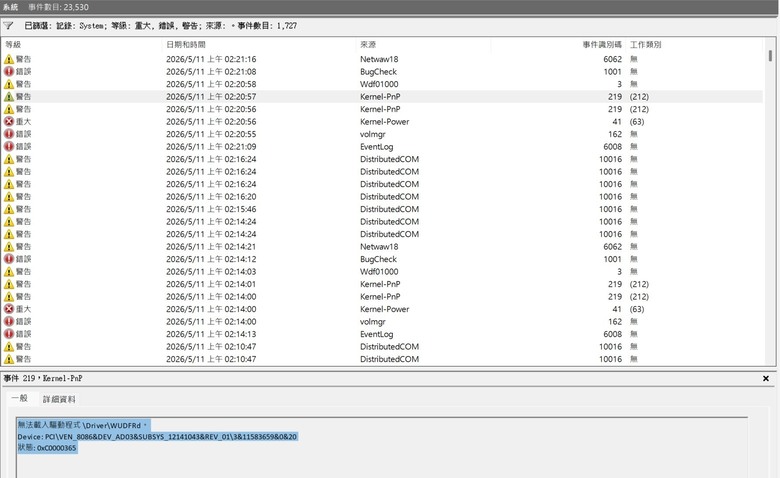Switch to the 詳細資料 tab
The height and width of the screenshot is (478, 780).
(59, 399)
